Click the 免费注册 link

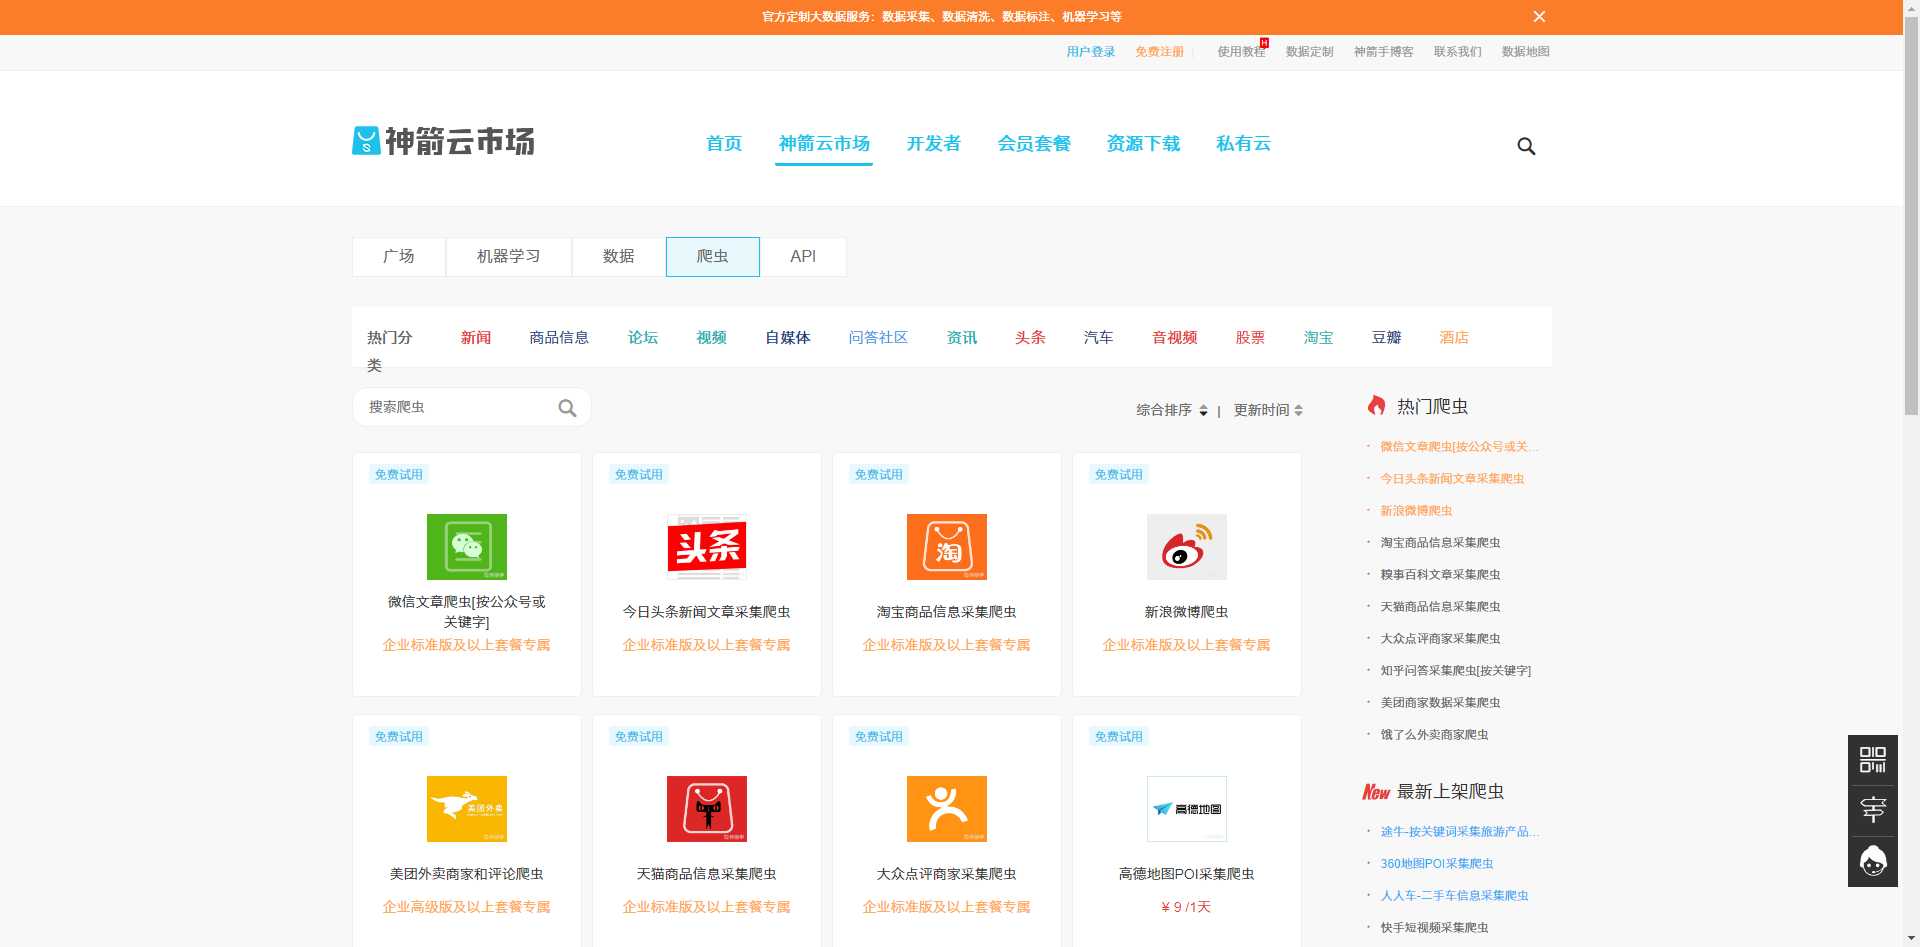coord(1160,52)
